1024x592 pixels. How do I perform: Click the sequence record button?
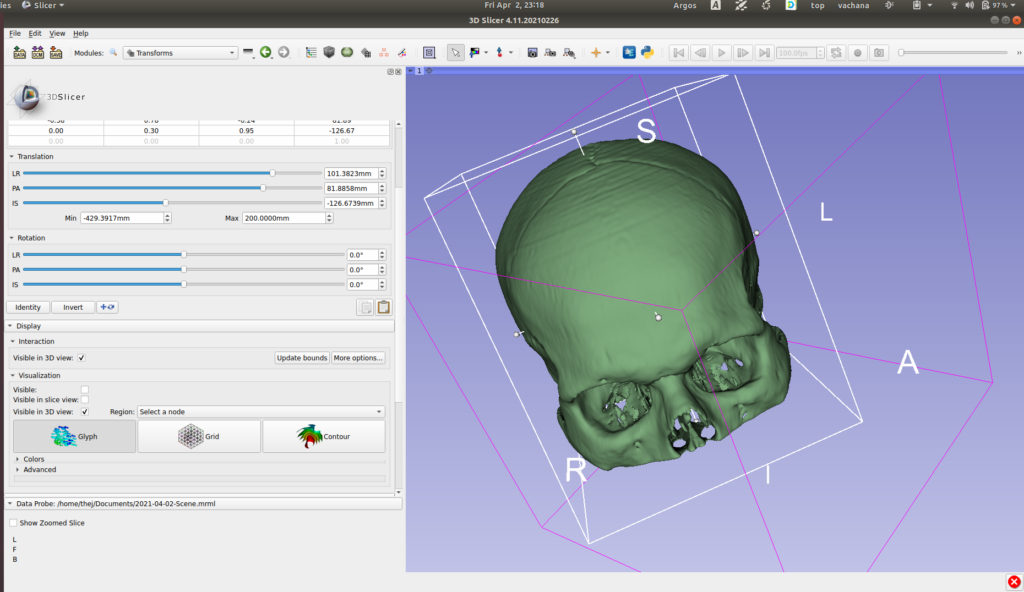coord(857,53)
